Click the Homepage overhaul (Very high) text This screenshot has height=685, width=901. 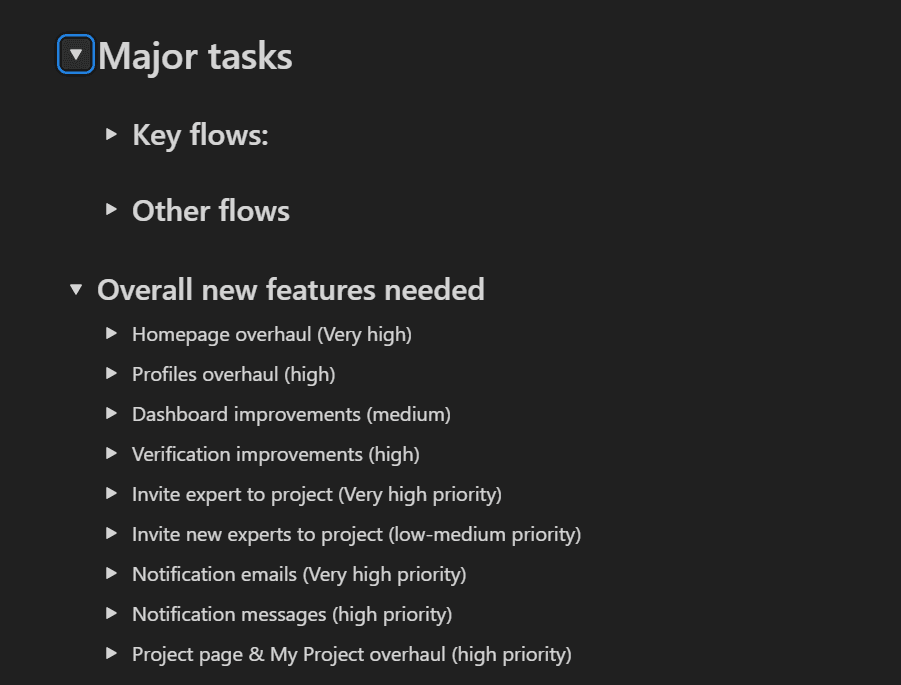click(x=272, y=333)
